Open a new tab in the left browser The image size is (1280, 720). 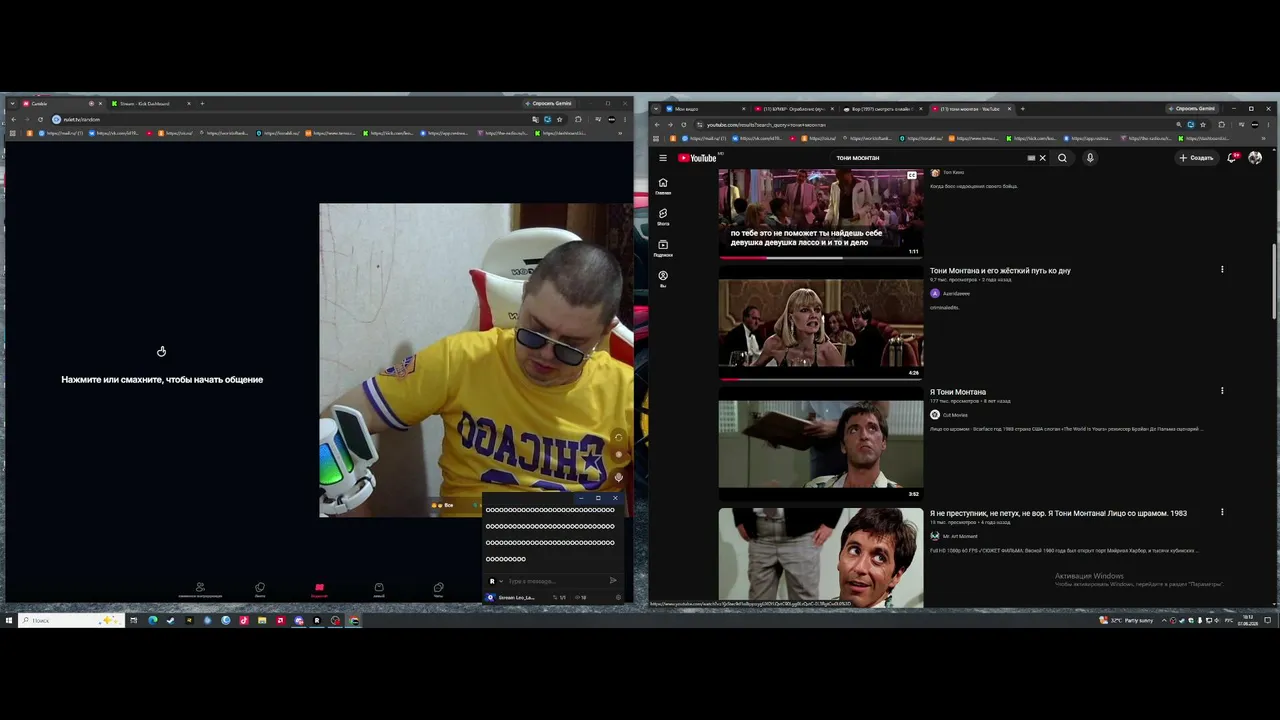click(202, 103)
